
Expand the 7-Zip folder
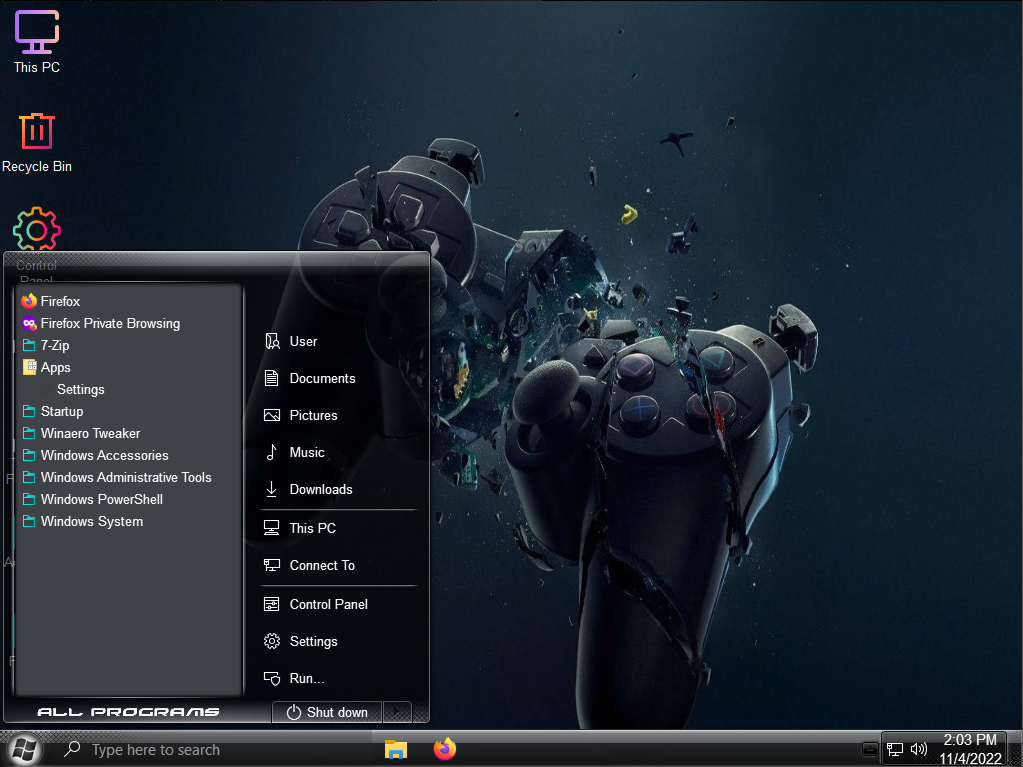tap(55, 345)
